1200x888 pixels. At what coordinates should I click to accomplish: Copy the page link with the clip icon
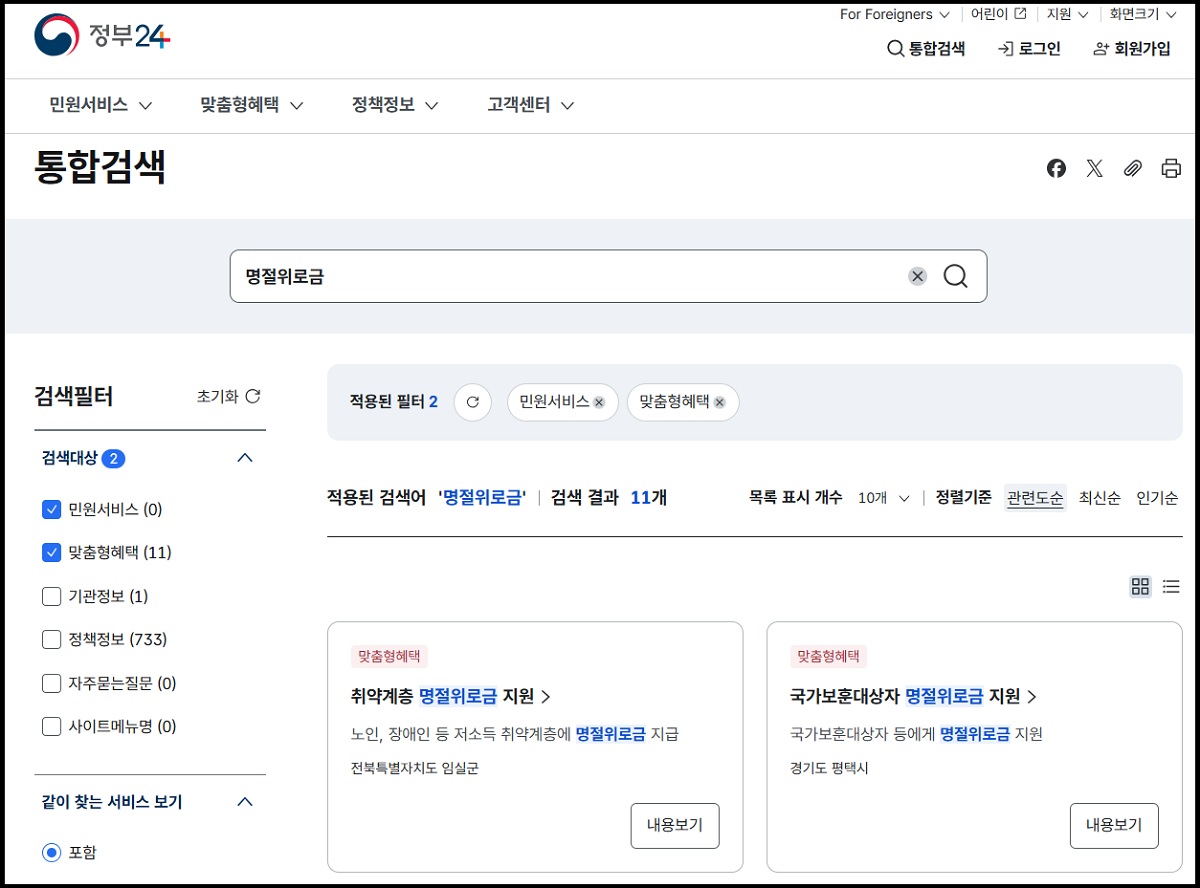[1132, 168]
